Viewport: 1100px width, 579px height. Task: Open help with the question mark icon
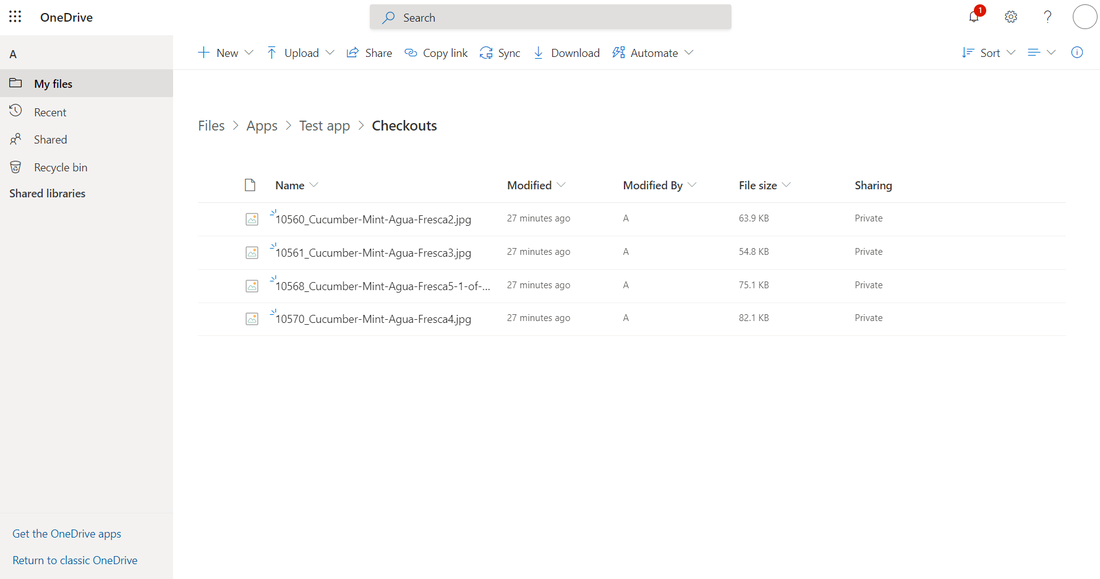click(x=1047, y=17)
